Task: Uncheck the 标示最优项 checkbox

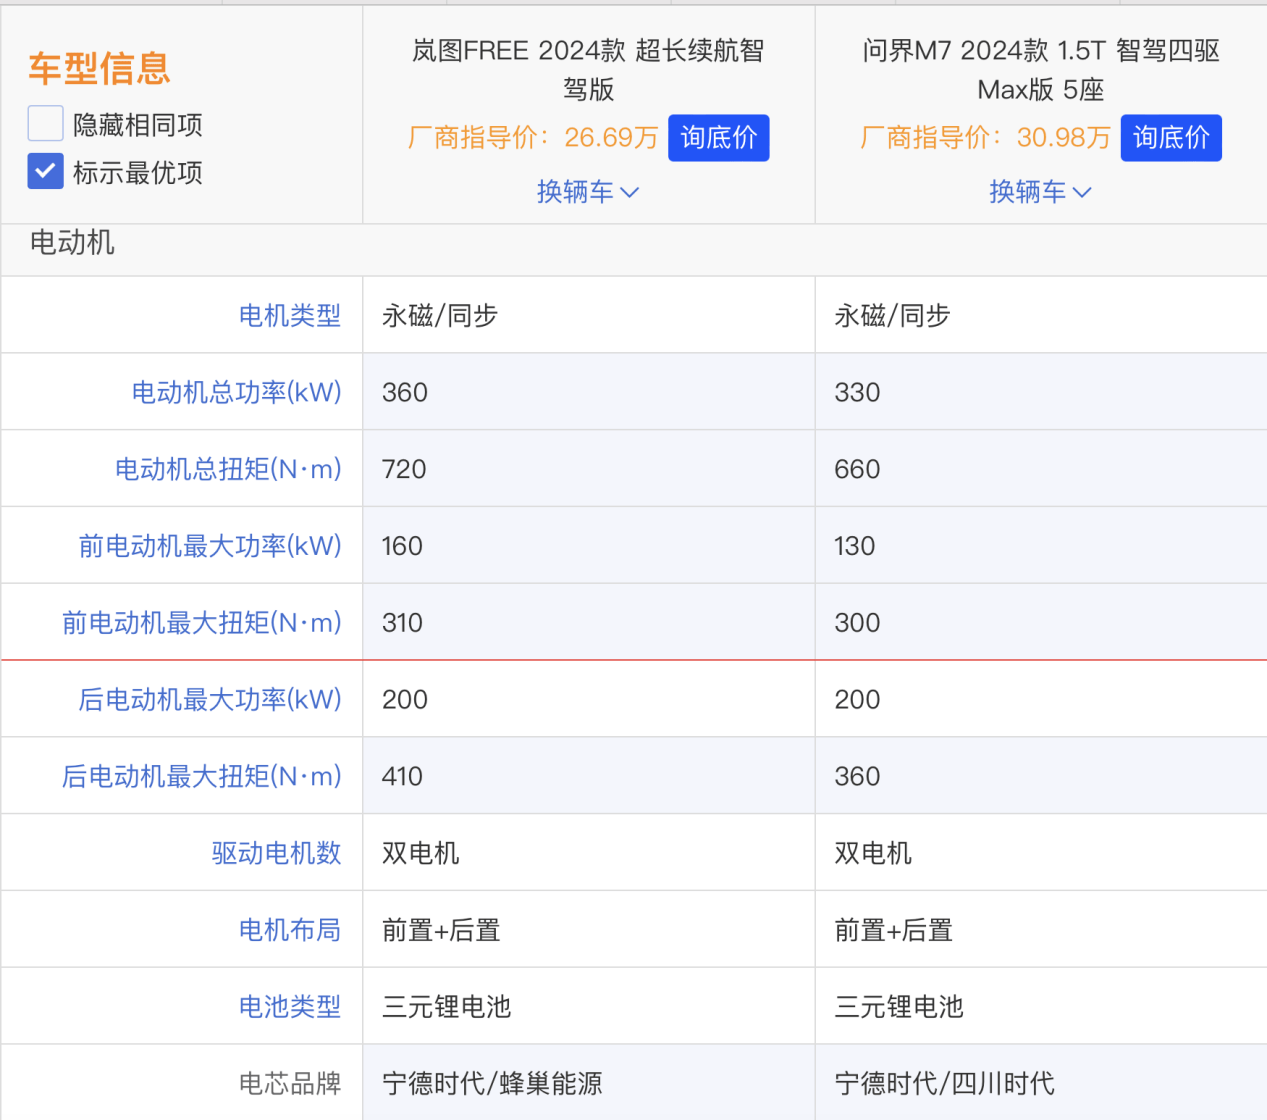Action: pos(46,172)
